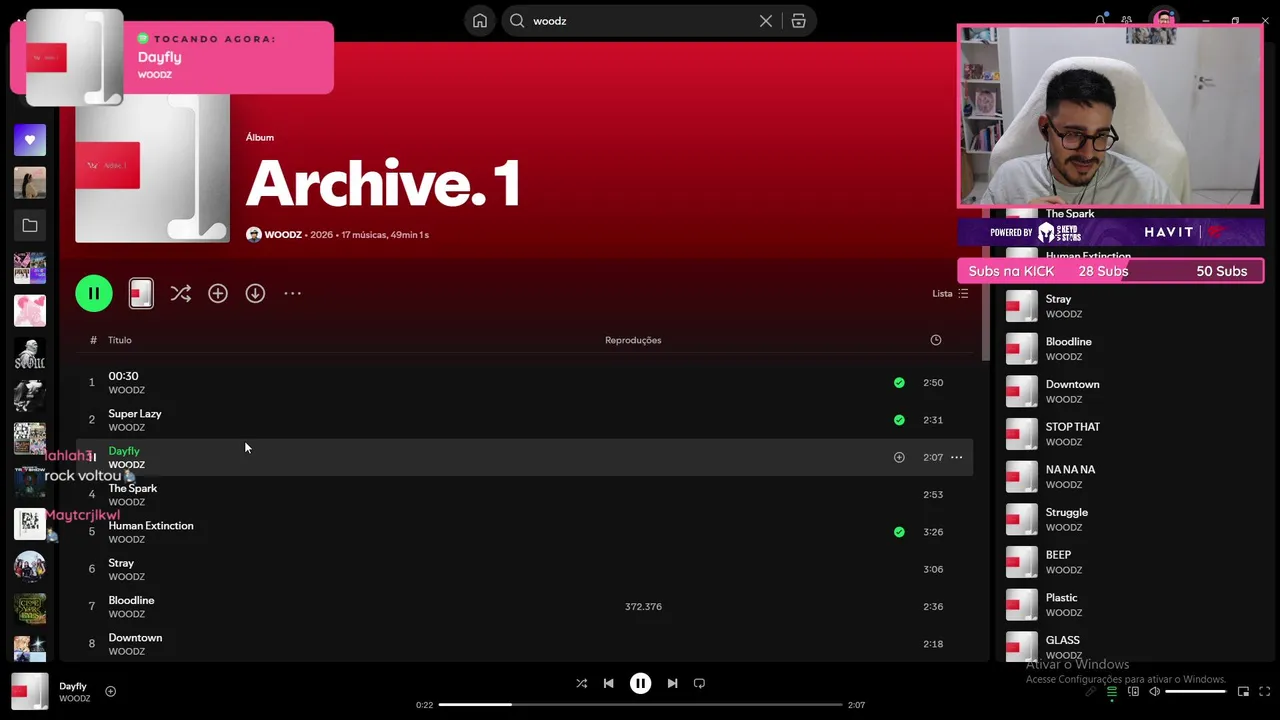Adjust the volume slider

pos(1196,691)
